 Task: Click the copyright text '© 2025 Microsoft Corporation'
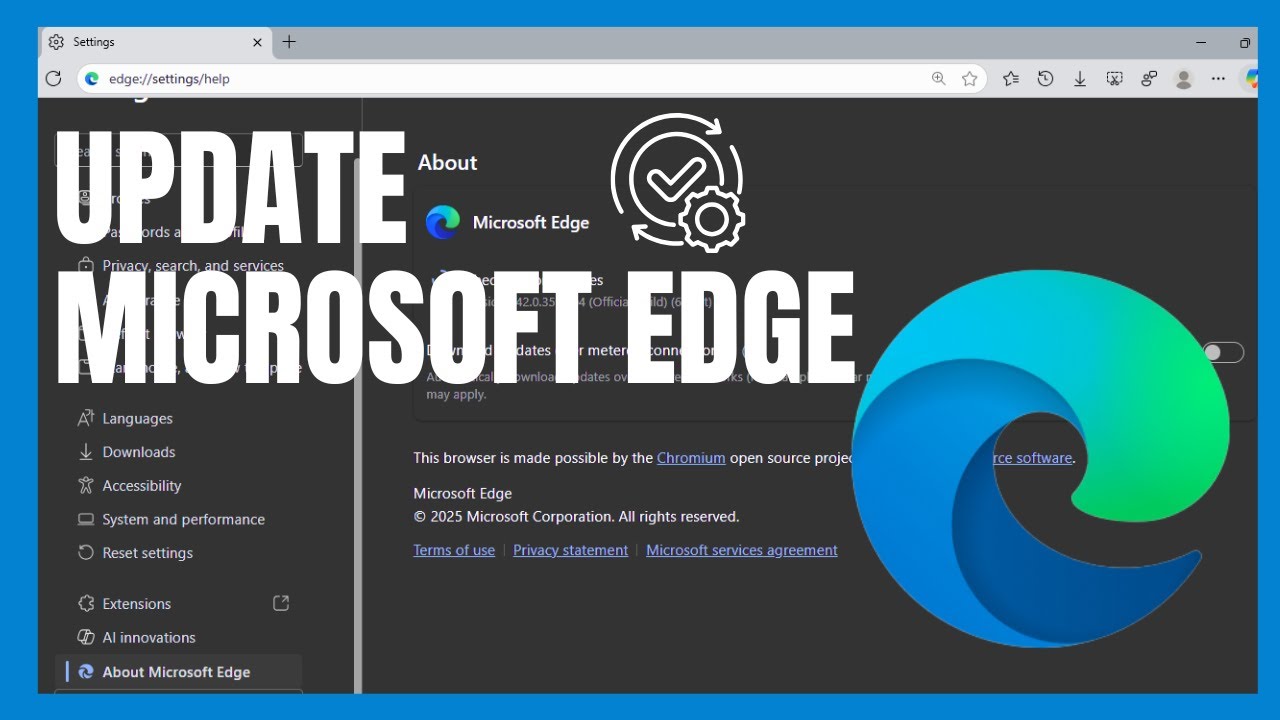[513, 517]
